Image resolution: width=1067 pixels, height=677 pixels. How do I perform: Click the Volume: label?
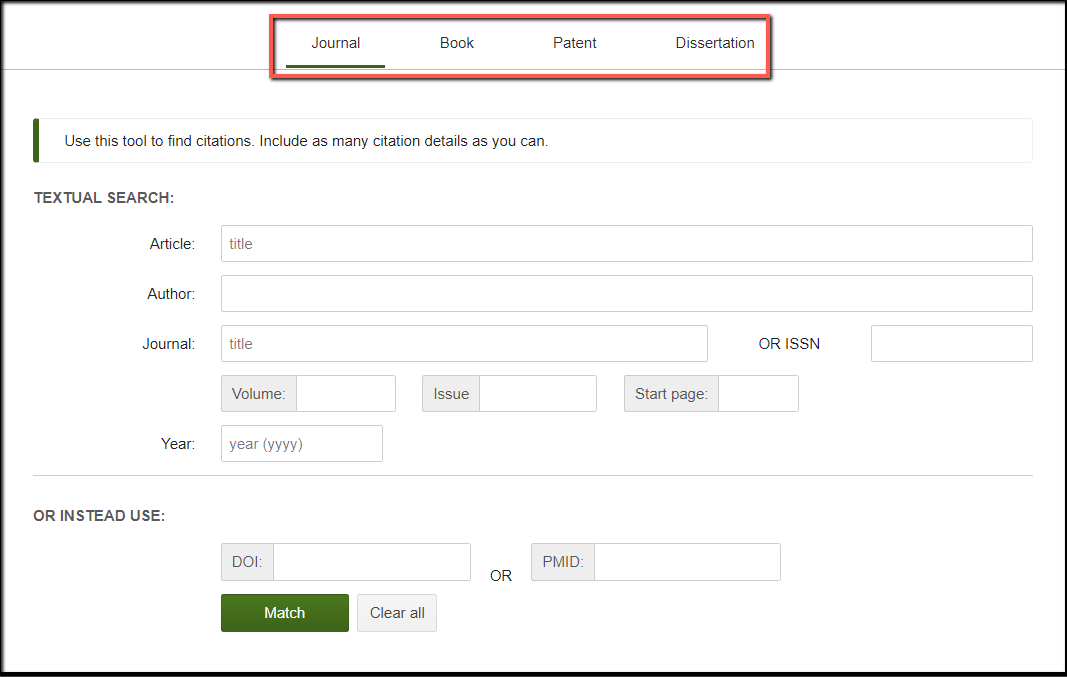pyautogui.click(x=259, y=393)
